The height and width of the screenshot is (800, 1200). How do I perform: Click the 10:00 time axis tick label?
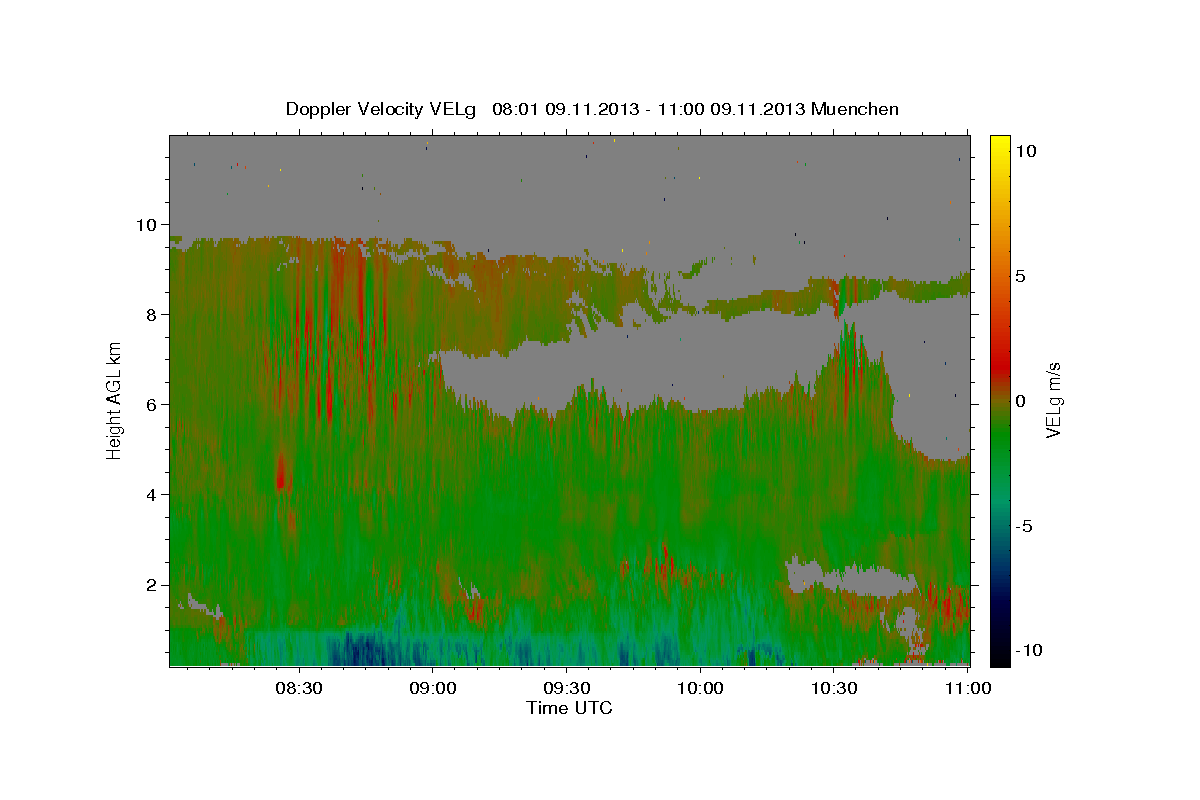tap(700, 688)
